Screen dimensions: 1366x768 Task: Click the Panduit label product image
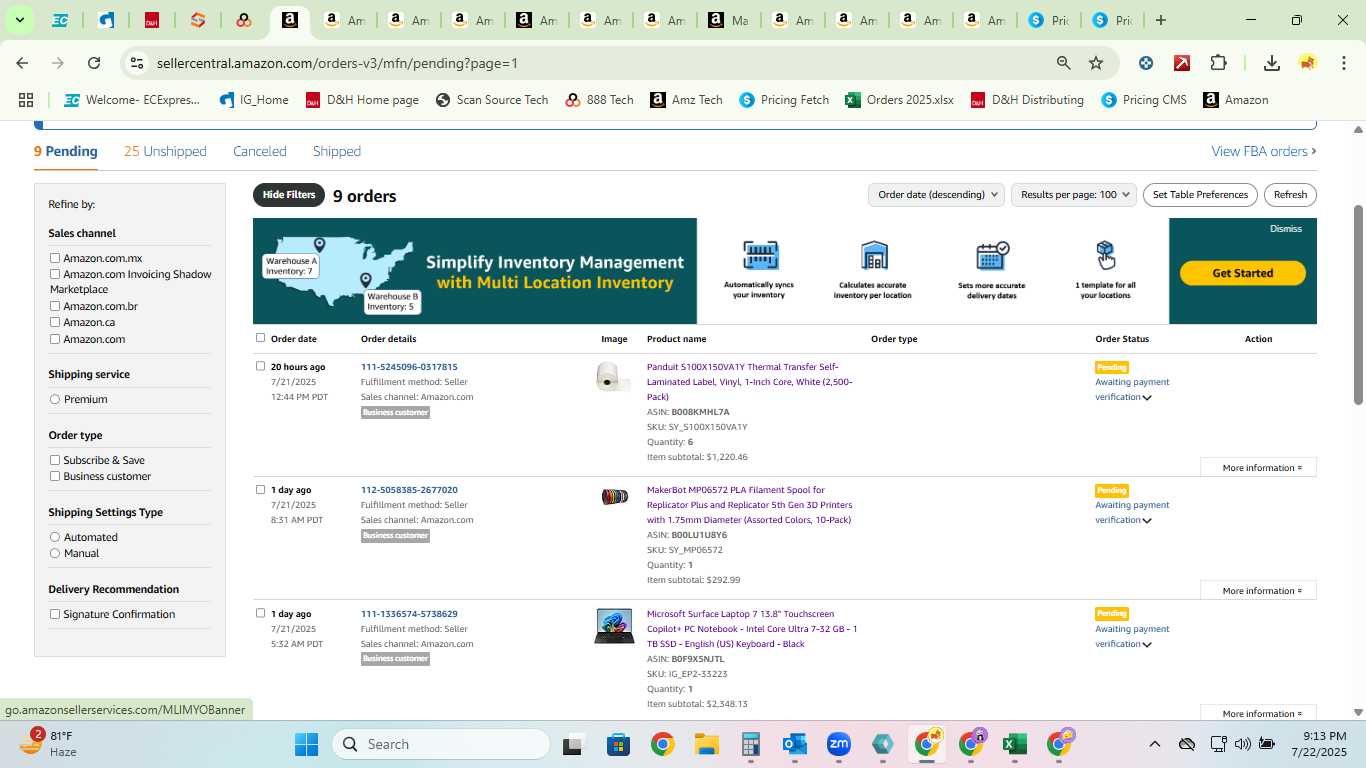(613, 377)
